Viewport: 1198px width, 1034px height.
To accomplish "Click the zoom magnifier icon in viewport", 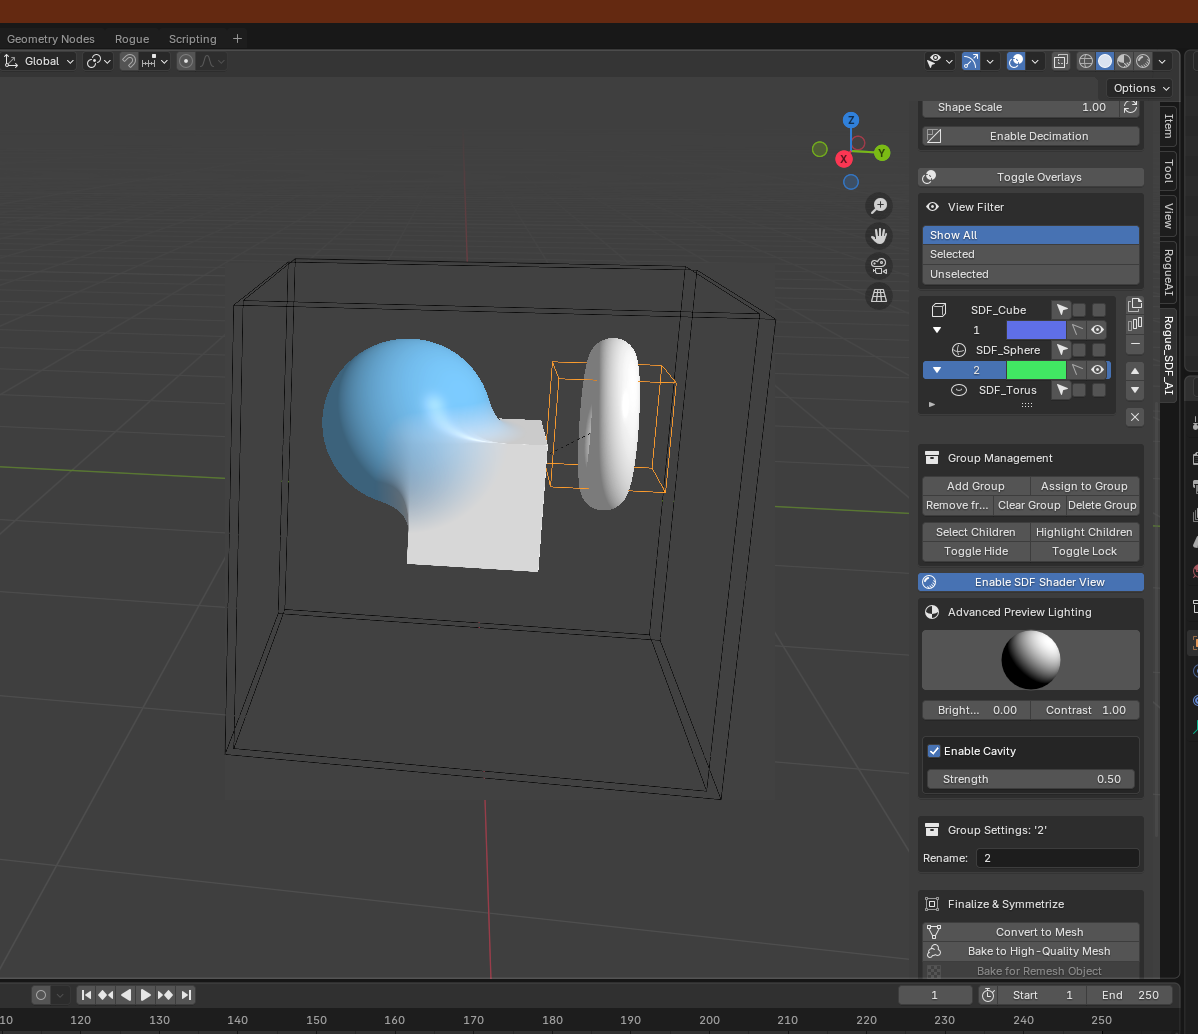I will 879,206.
